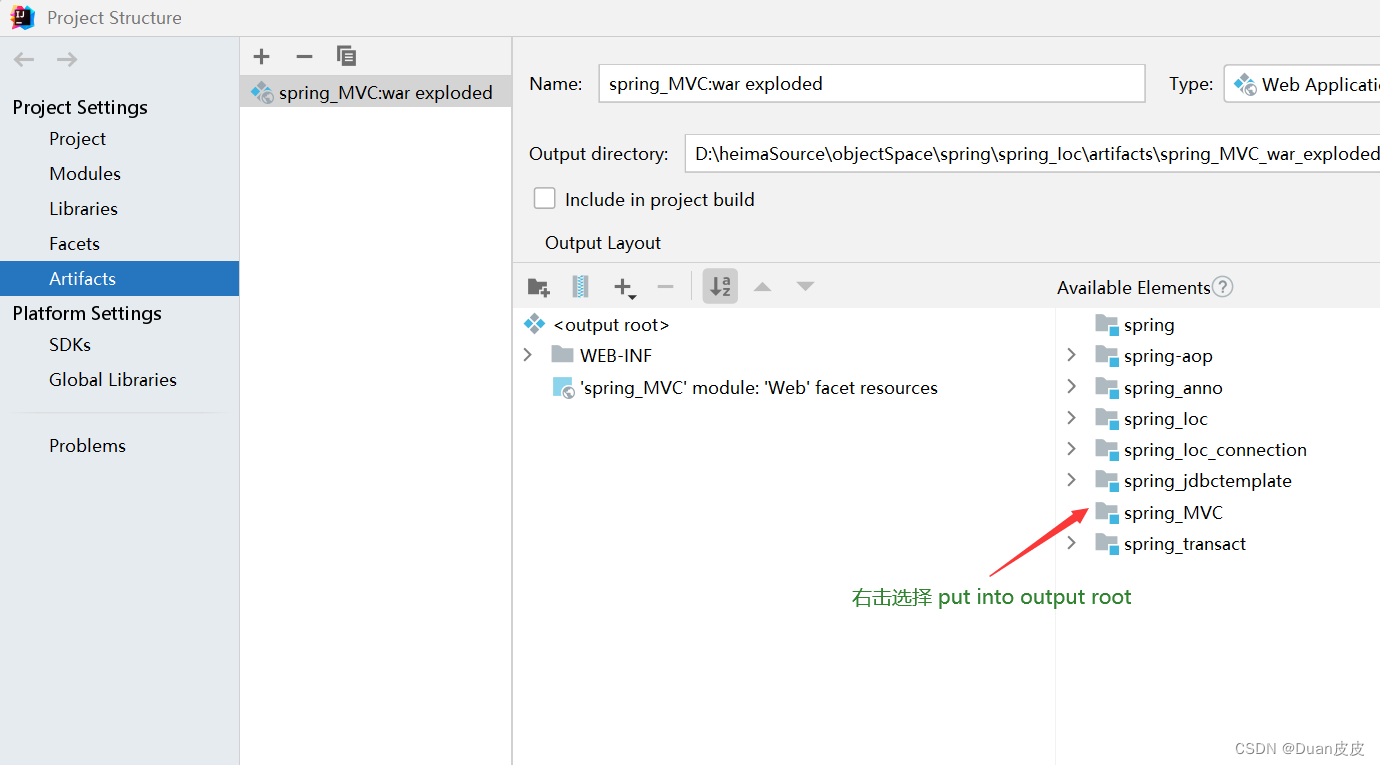The height and width of the screenshot is (765, 1380).
Task: Enable the Include in project build checkbox
Action: point(544,198)
